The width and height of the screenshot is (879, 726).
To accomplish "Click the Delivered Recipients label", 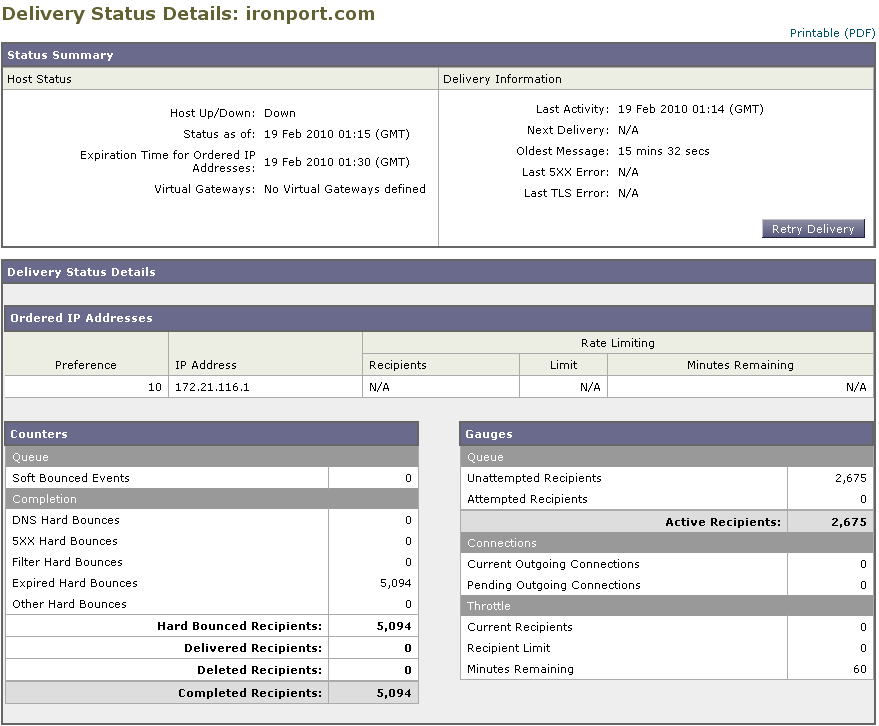I will coord(253,648).
